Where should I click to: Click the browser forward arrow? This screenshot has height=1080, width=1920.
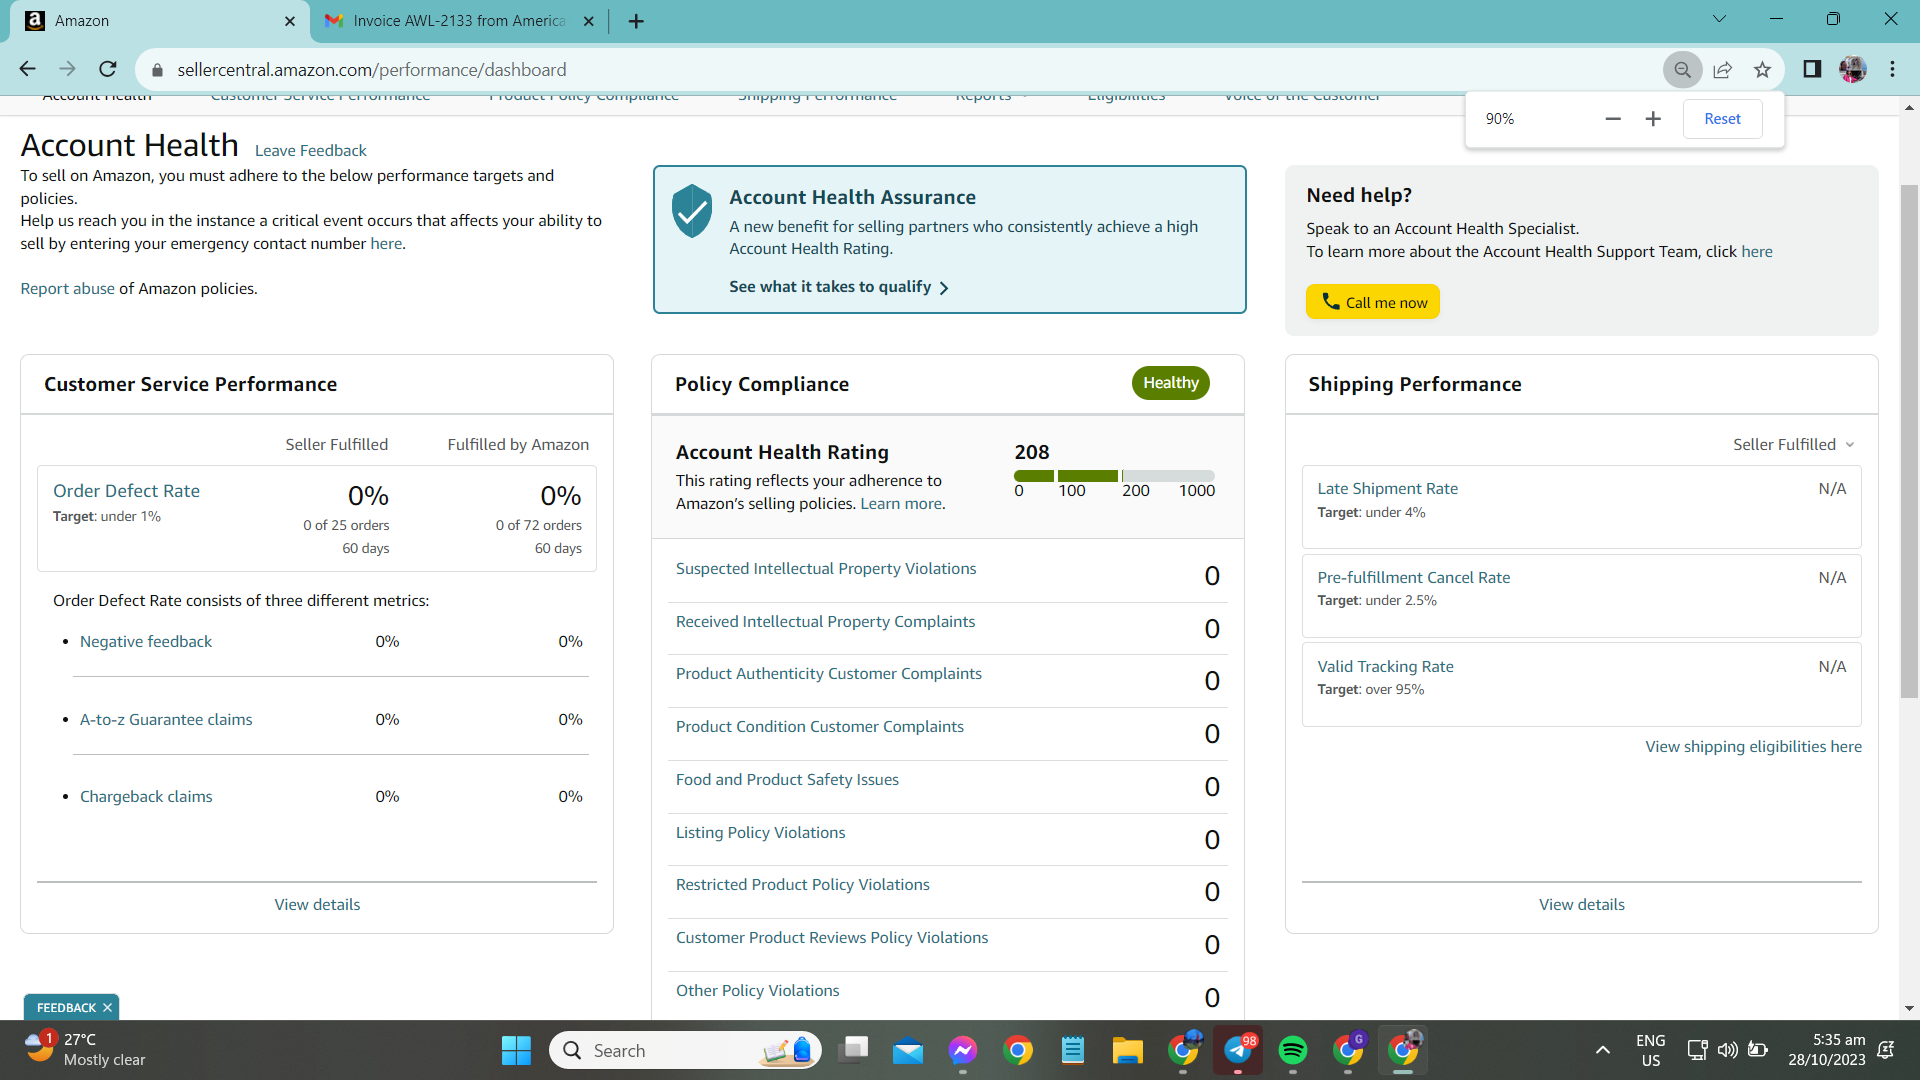67,69
